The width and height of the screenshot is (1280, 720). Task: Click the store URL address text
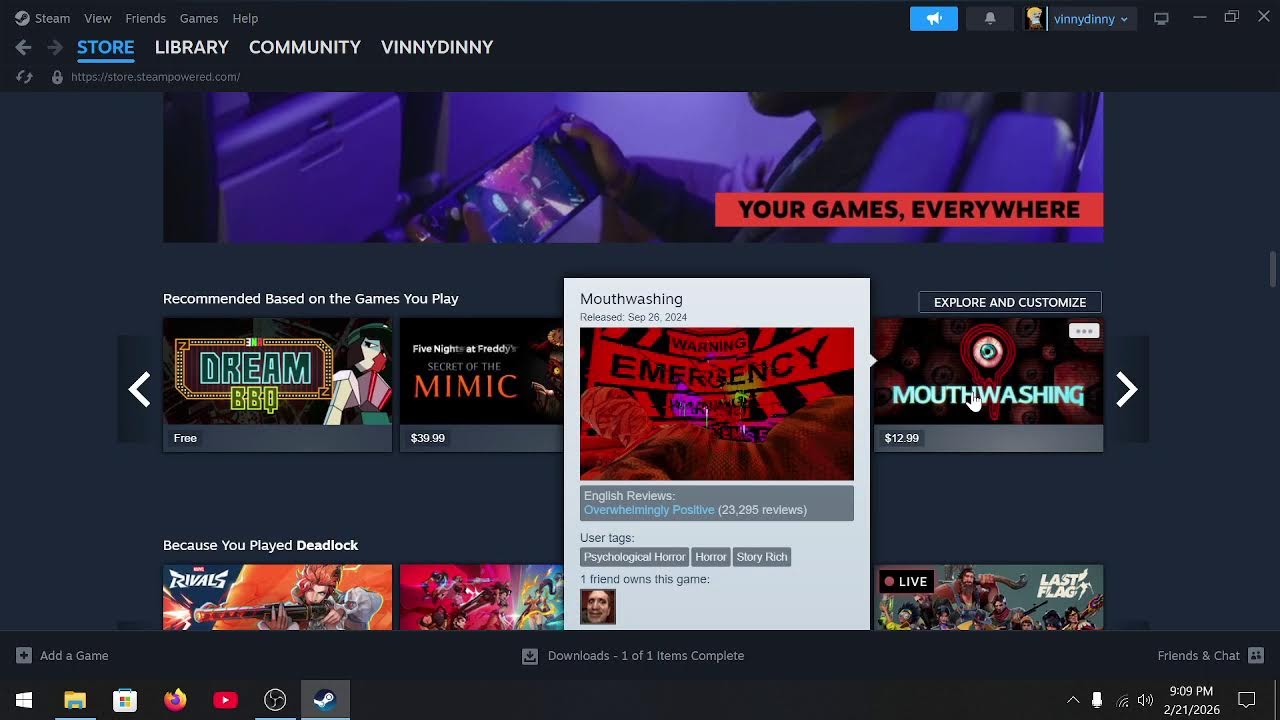(156, 77)
